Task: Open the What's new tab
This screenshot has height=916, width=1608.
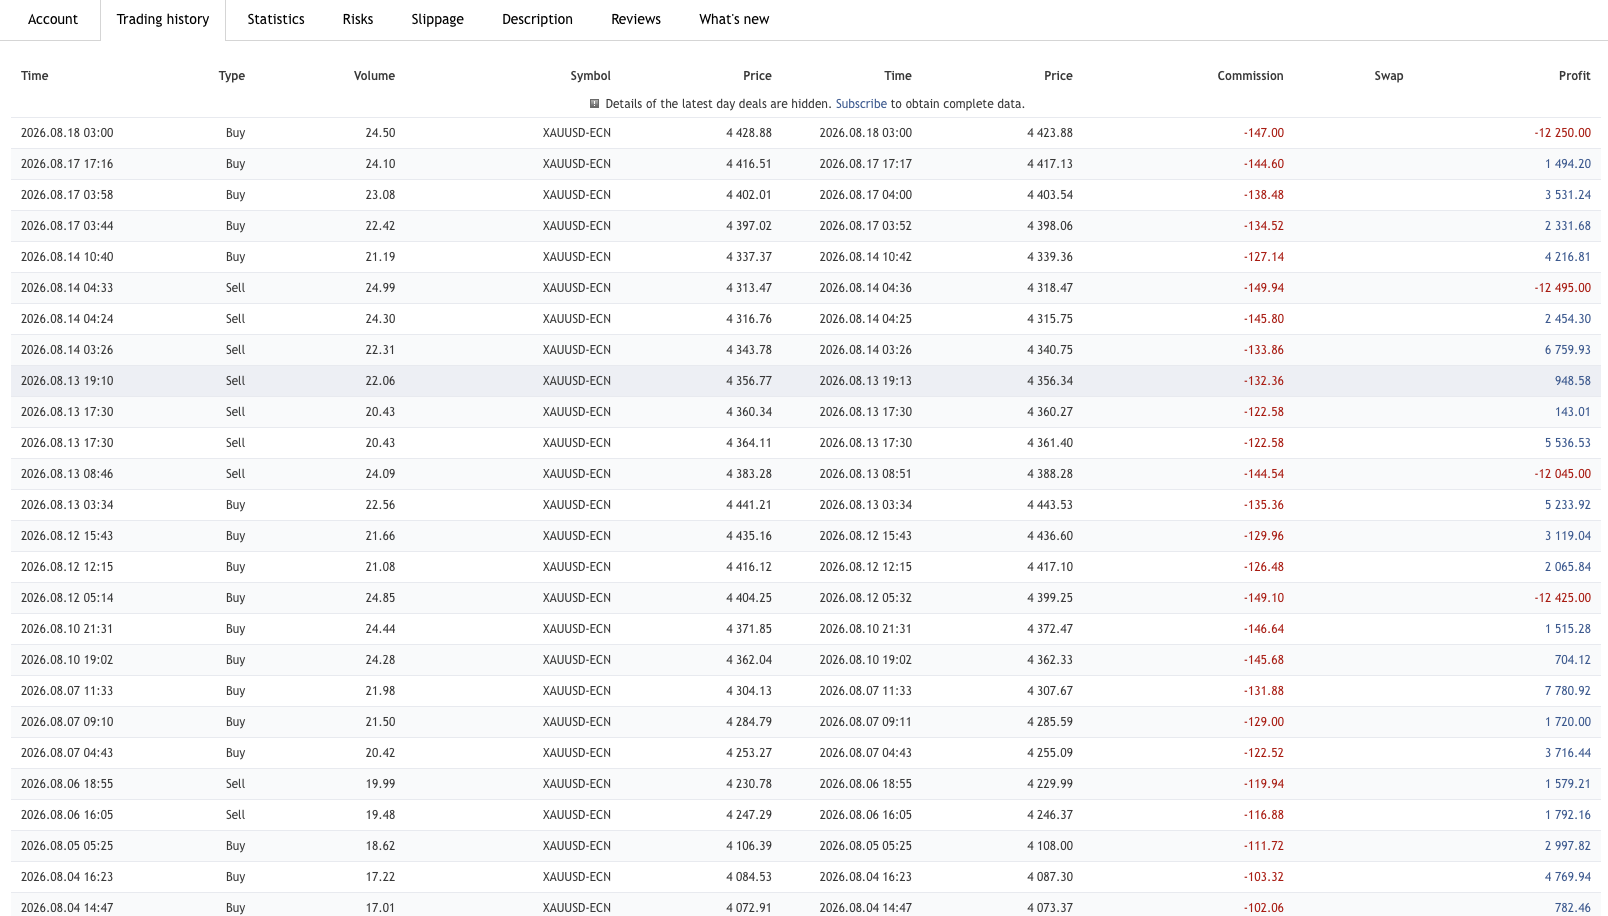Action: (734, 19)
